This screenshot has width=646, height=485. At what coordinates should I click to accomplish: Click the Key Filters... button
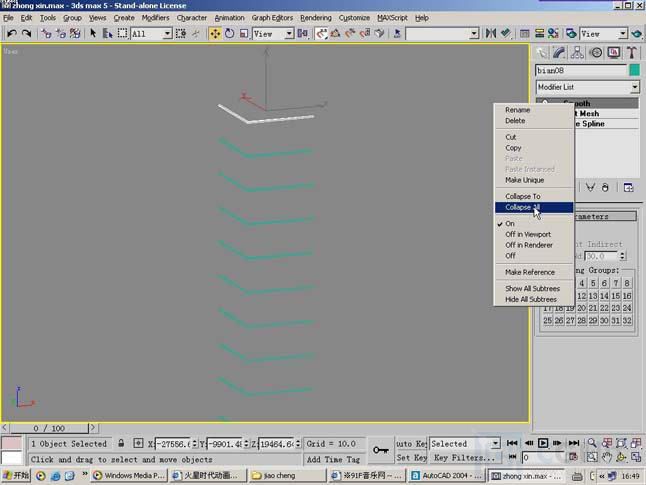tap(464, 458)
